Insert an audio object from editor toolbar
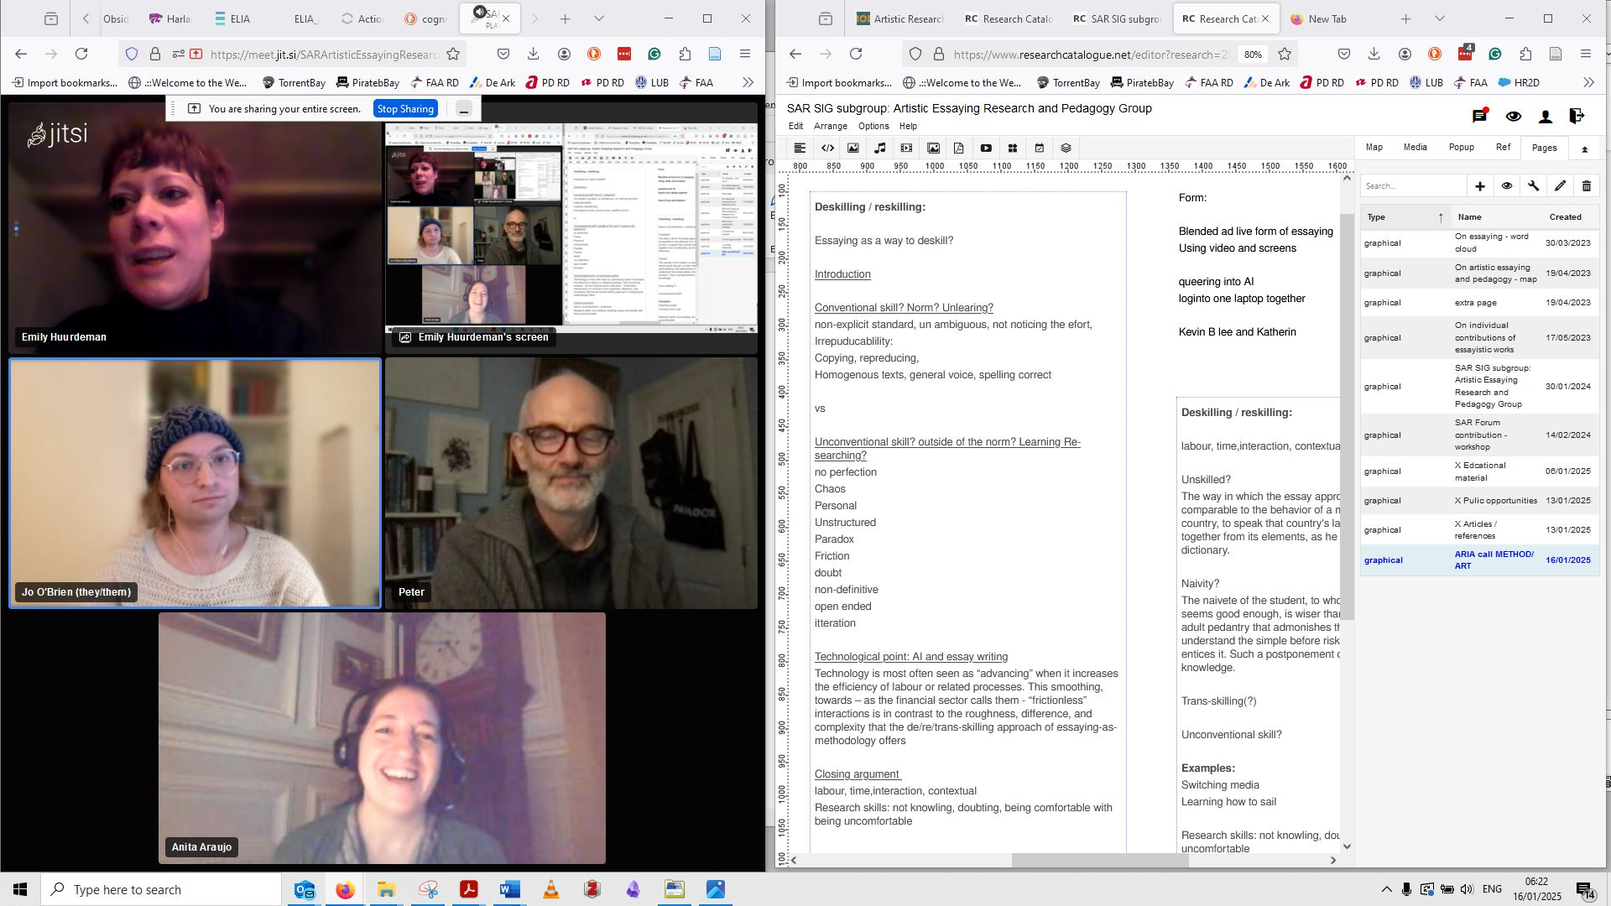The width and height of the screenshot is (1611, 906). pyautogui.click(x=880, y=148)
